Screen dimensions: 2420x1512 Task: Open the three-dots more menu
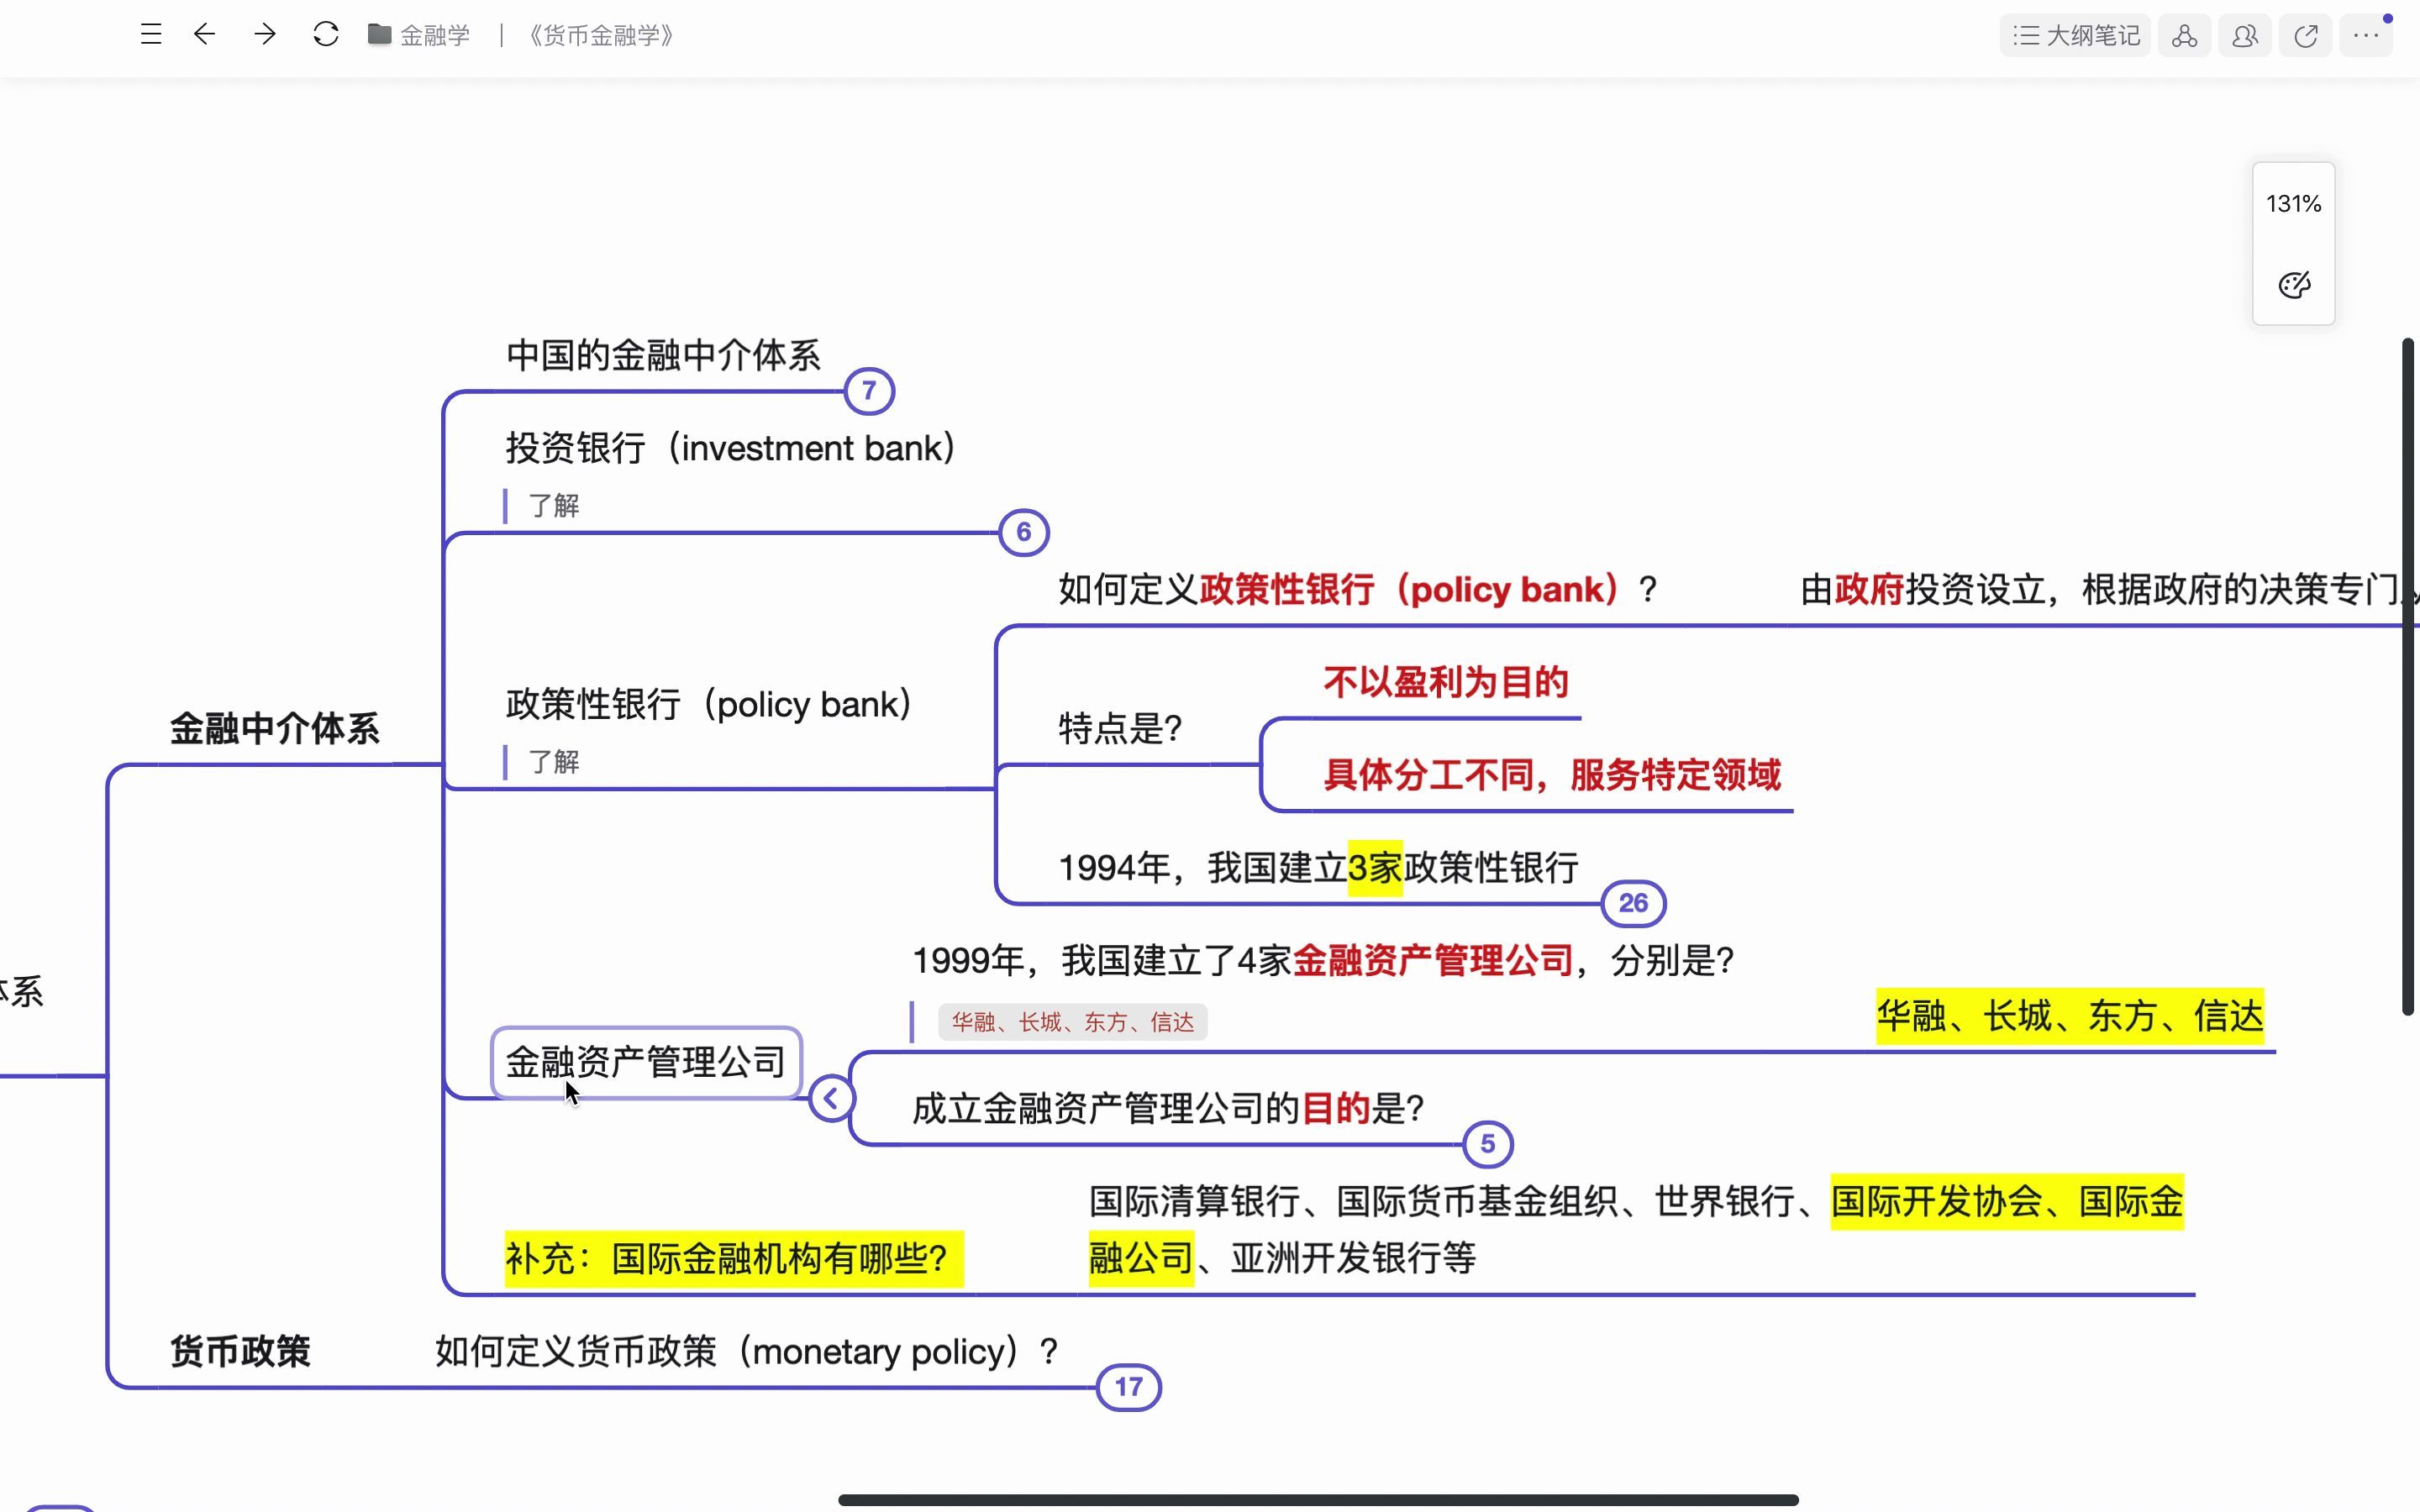2366,36
